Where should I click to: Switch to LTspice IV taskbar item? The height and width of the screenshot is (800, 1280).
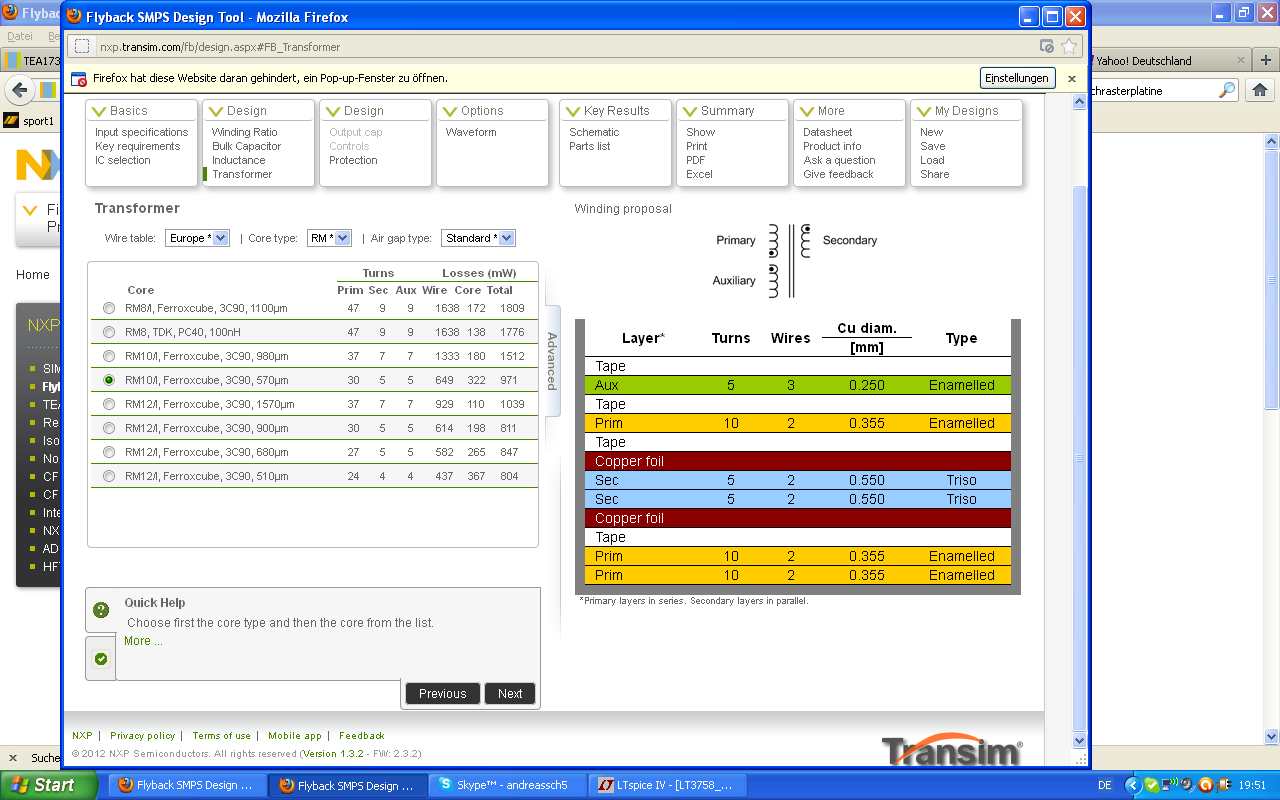(x=669, y=785)
